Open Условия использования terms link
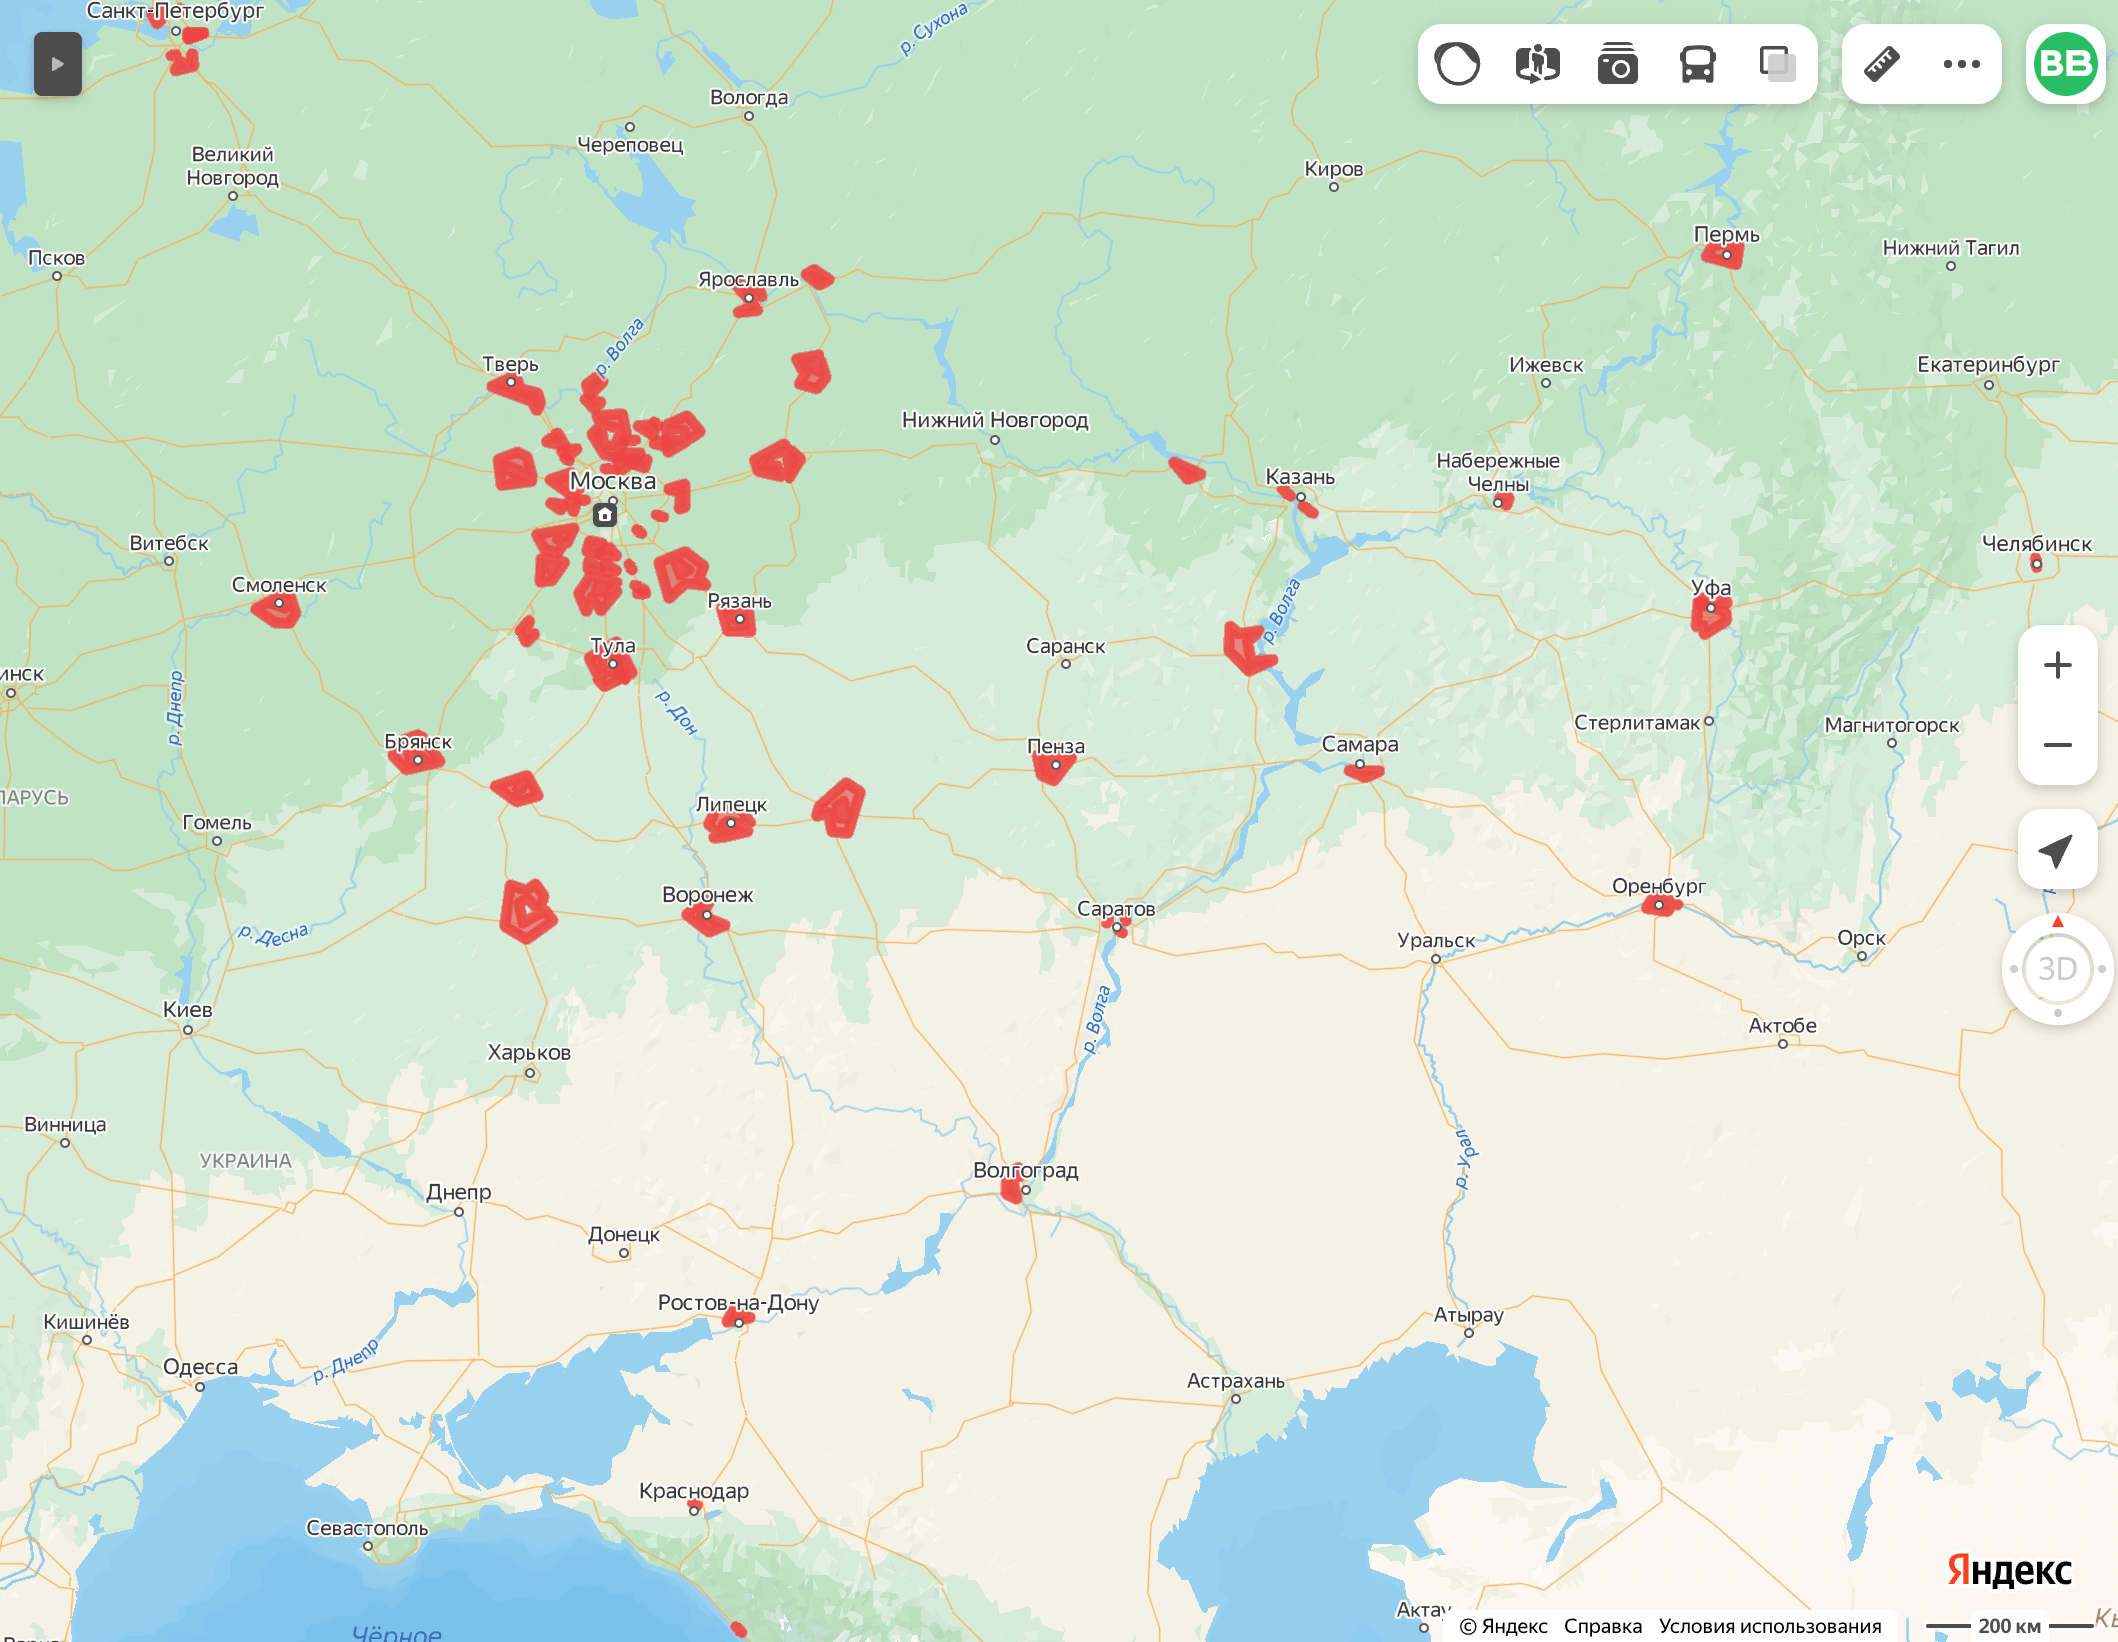2118x1642 pixels. pyautogui.click(x=1769, y=1626)
